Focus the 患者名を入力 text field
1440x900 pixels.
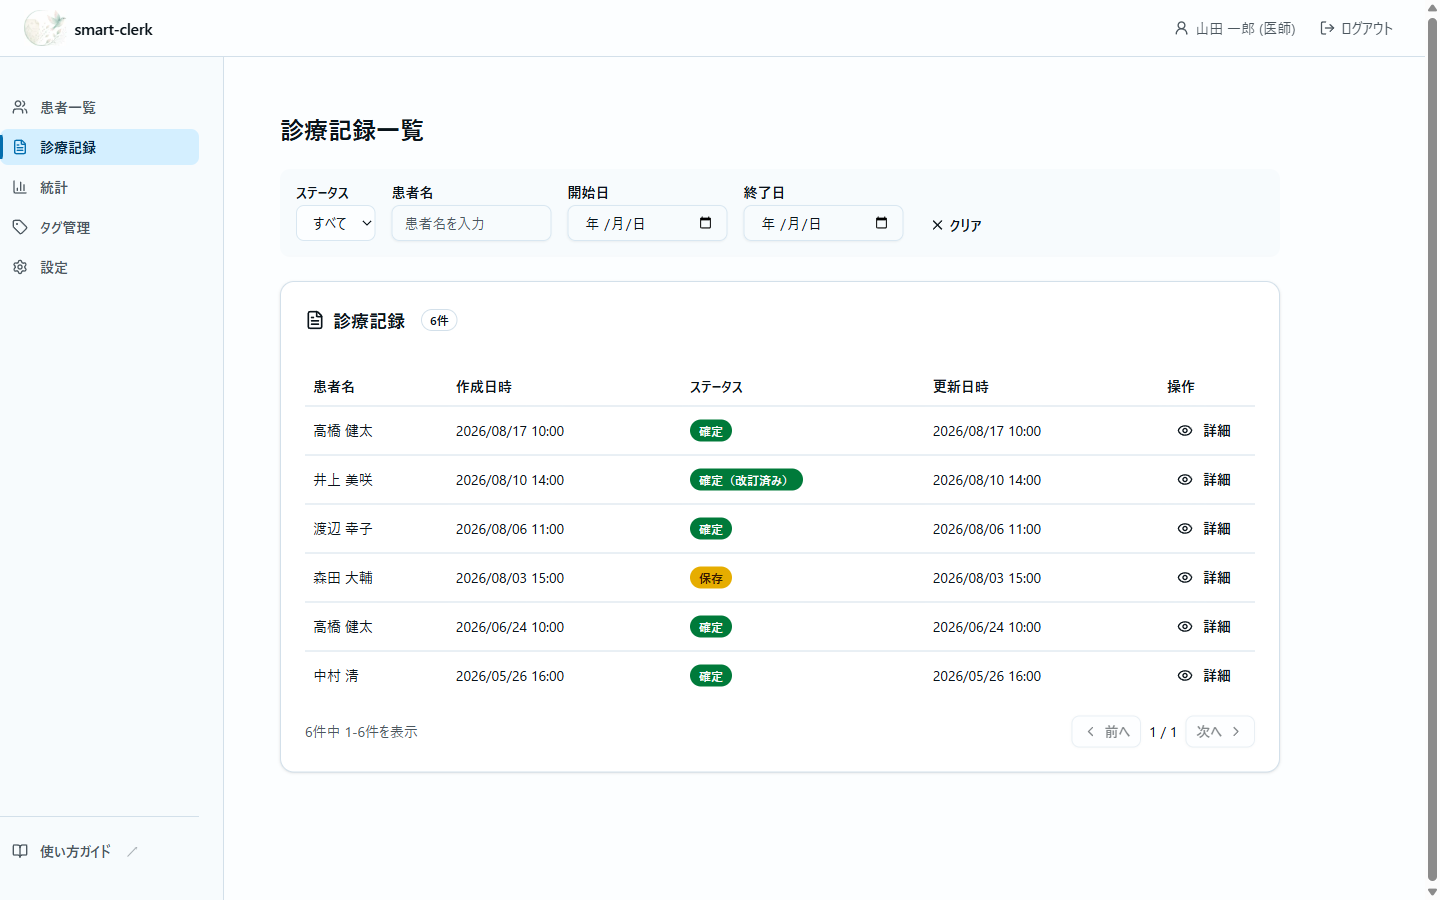(471, 223)
